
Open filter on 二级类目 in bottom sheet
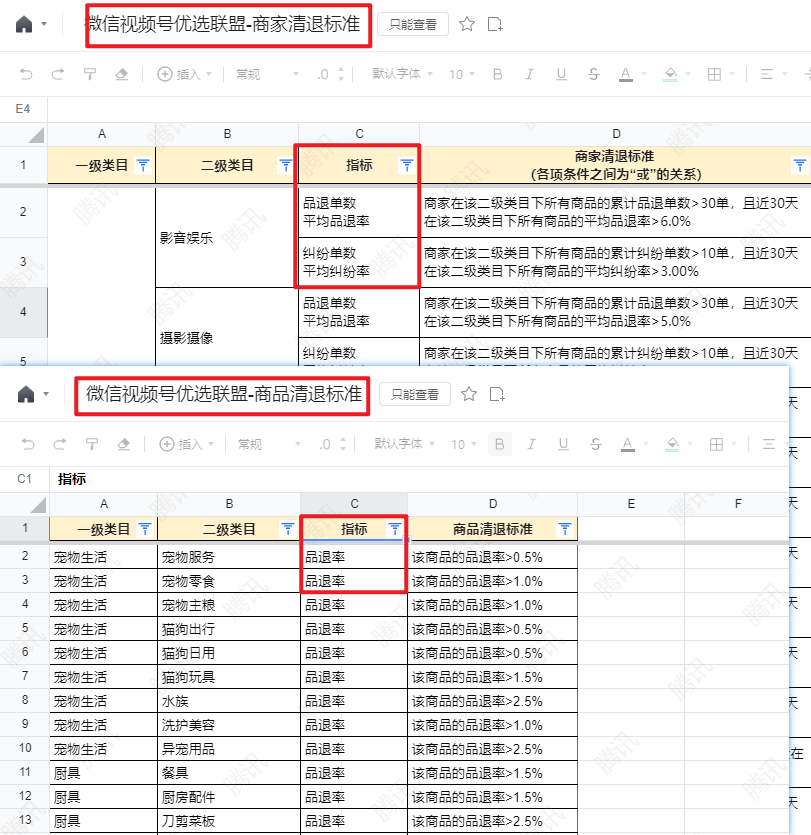click(288, 529)
